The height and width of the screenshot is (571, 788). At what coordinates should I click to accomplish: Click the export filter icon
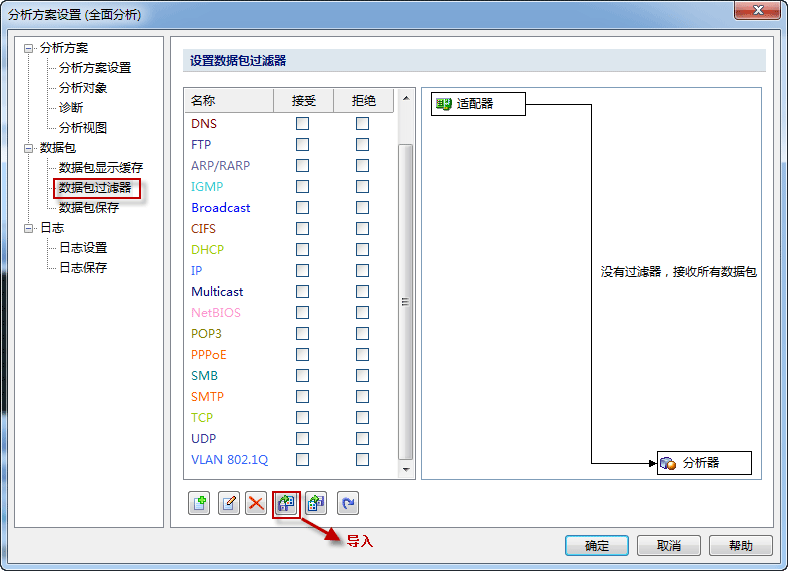(x=316, y=504)
